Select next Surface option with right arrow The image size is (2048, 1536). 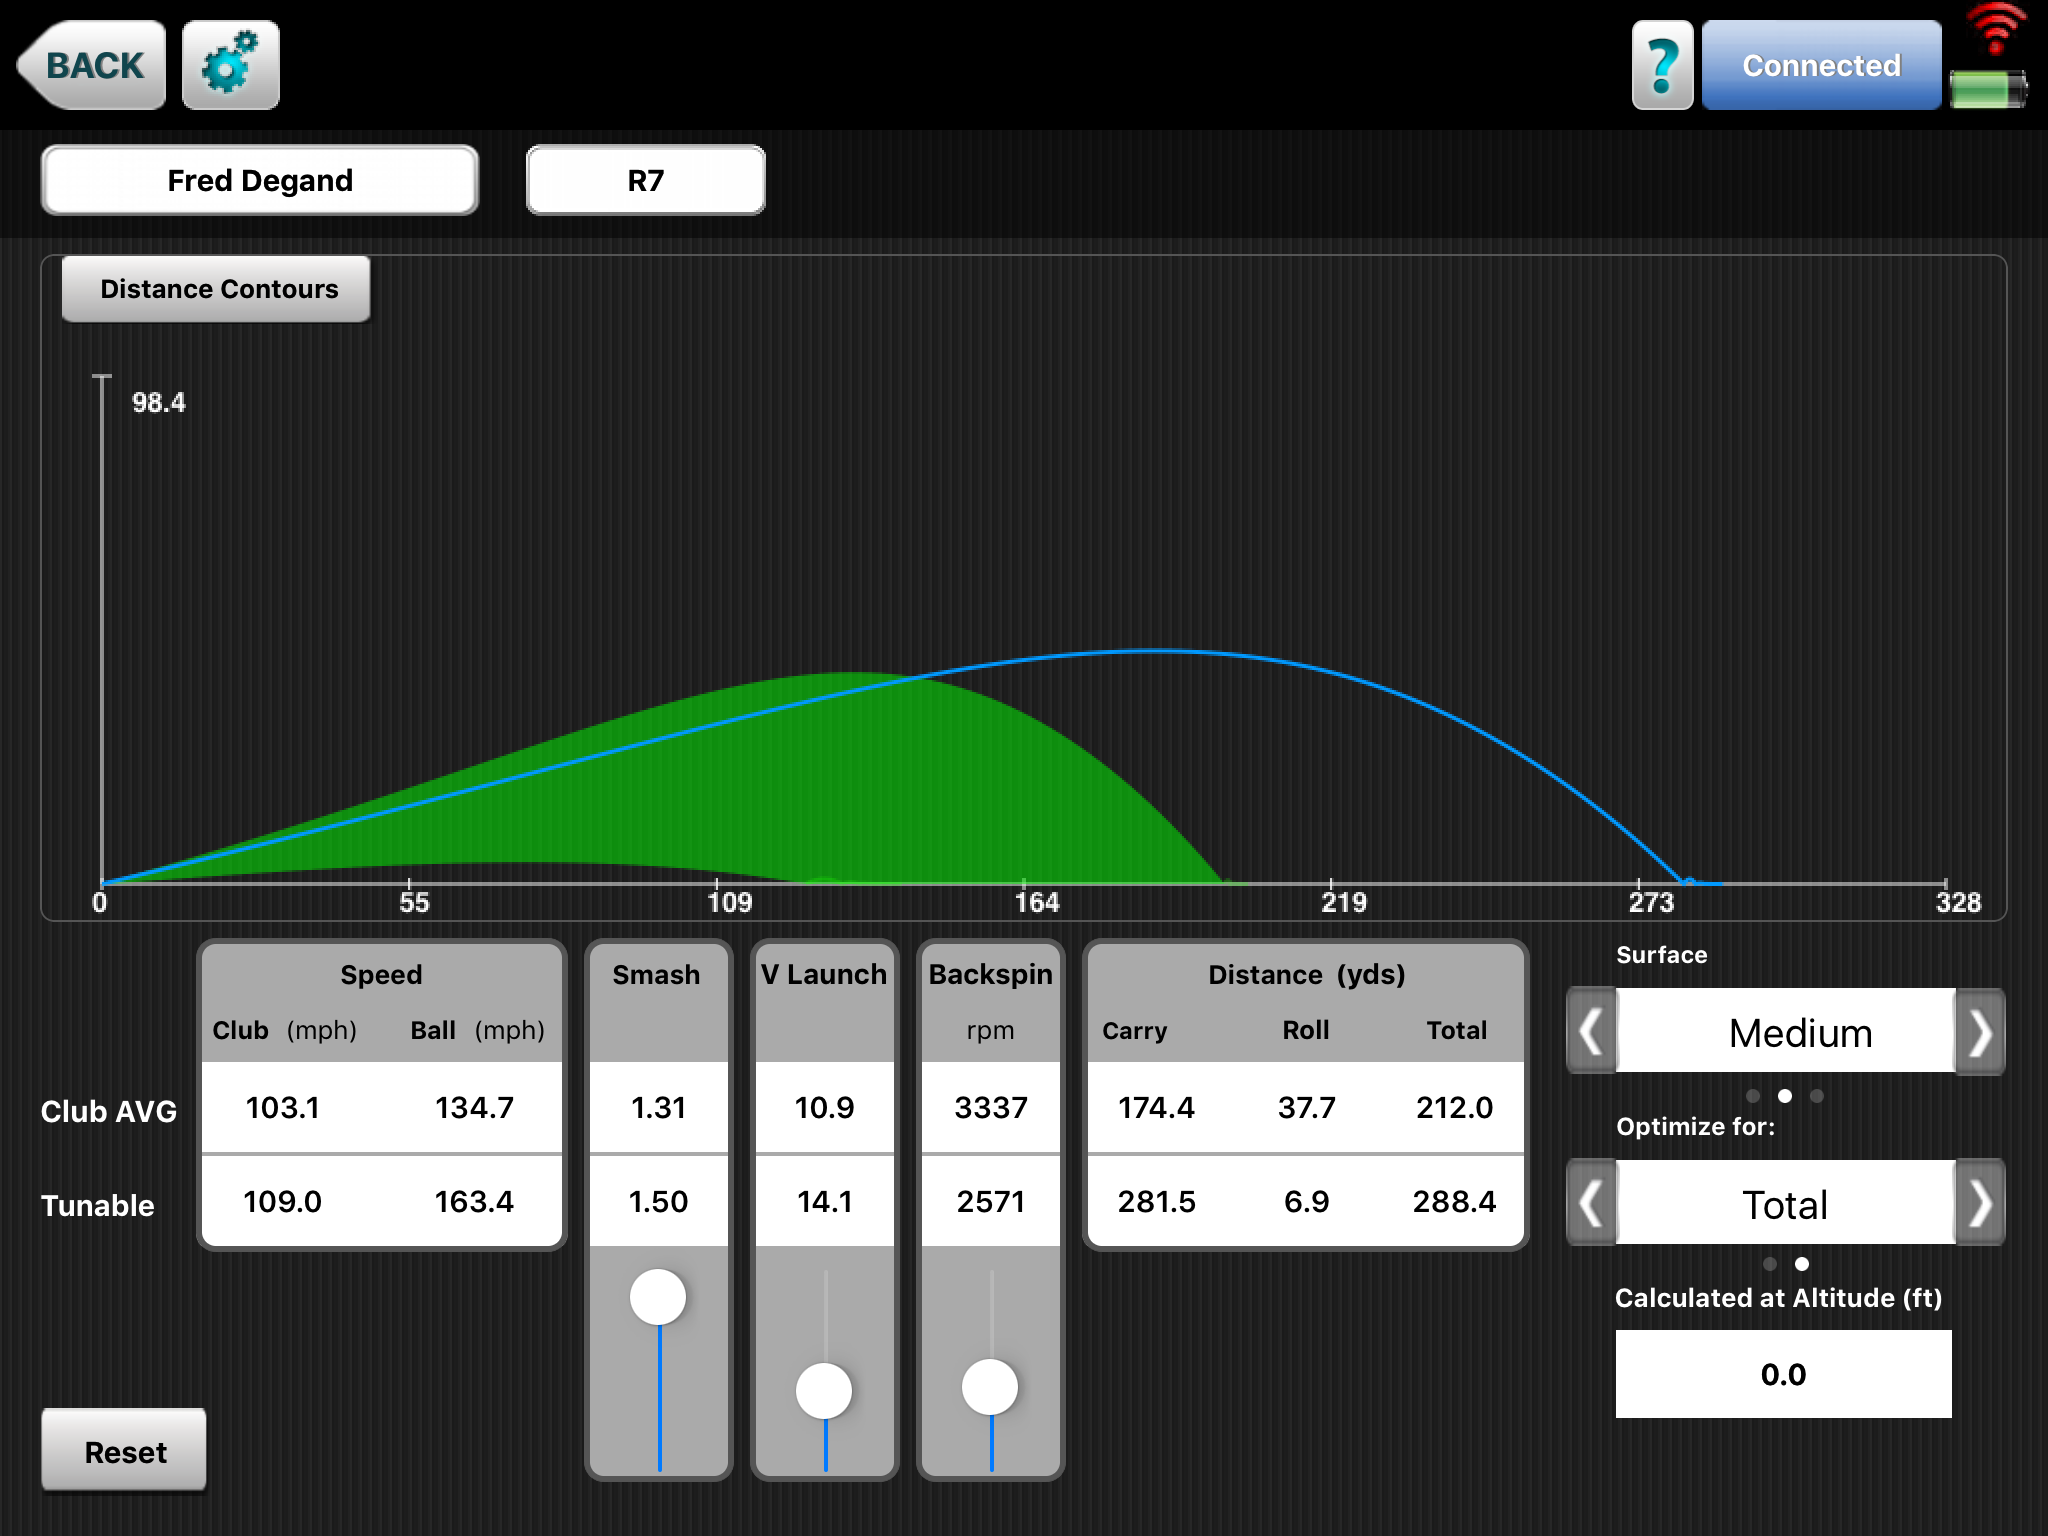[x=1980, y=1032]
